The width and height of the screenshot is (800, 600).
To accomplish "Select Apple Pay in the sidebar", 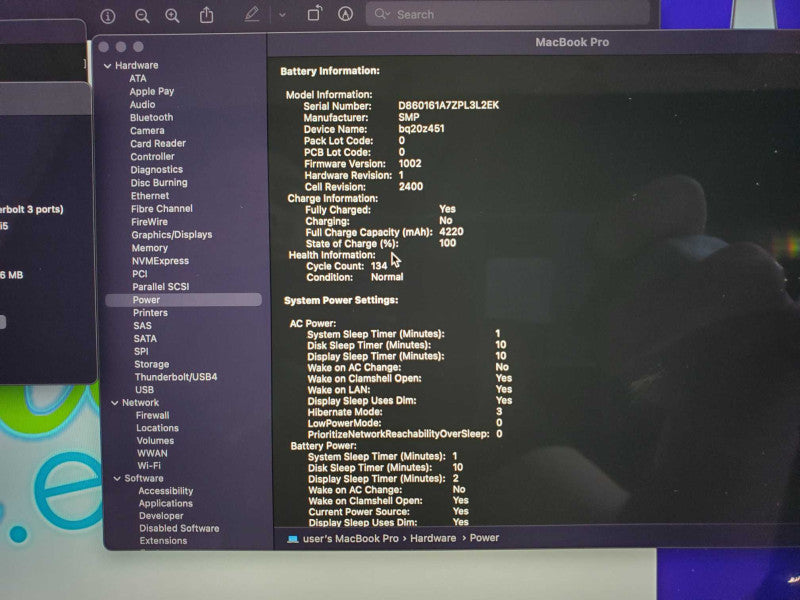I will click(x=152, y=92).
